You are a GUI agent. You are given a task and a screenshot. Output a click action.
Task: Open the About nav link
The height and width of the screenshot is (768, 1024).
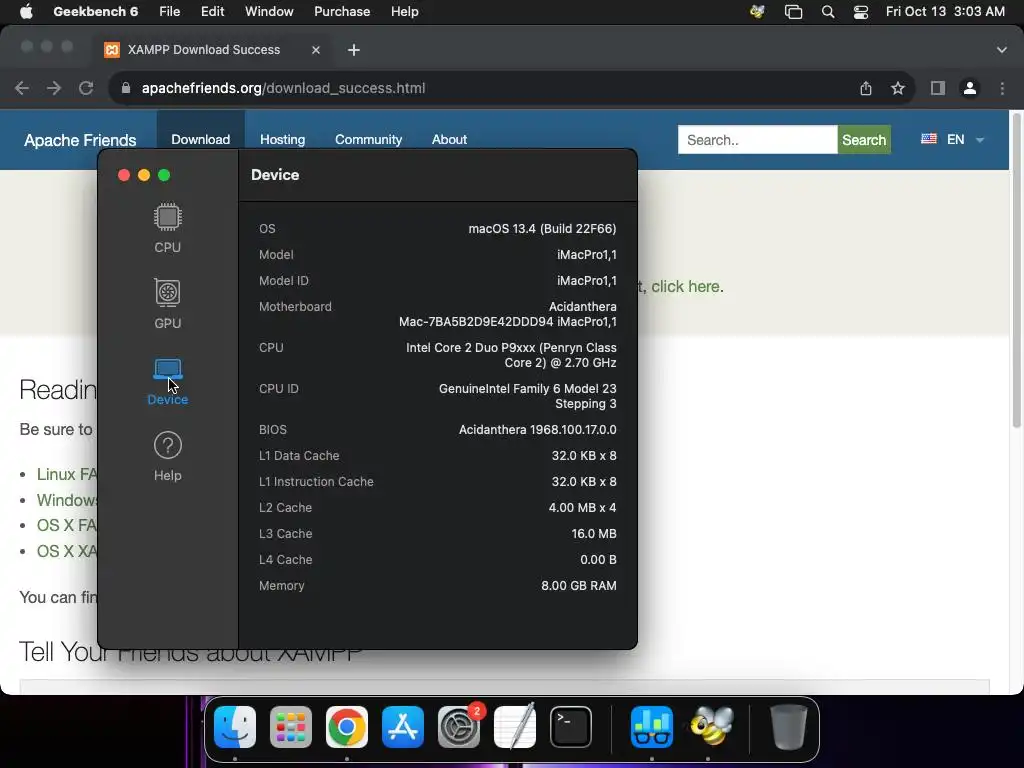(x=449, y=139)
